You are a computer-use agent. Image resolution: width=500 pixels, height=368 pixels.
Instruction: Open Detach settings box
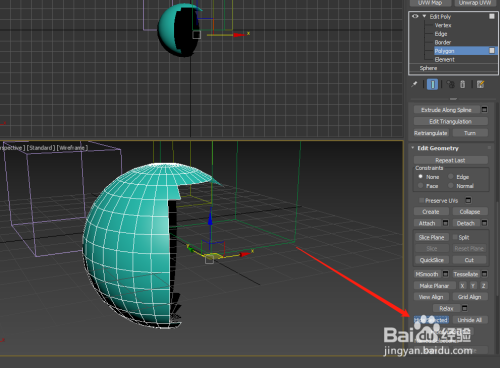pos(485,223)
